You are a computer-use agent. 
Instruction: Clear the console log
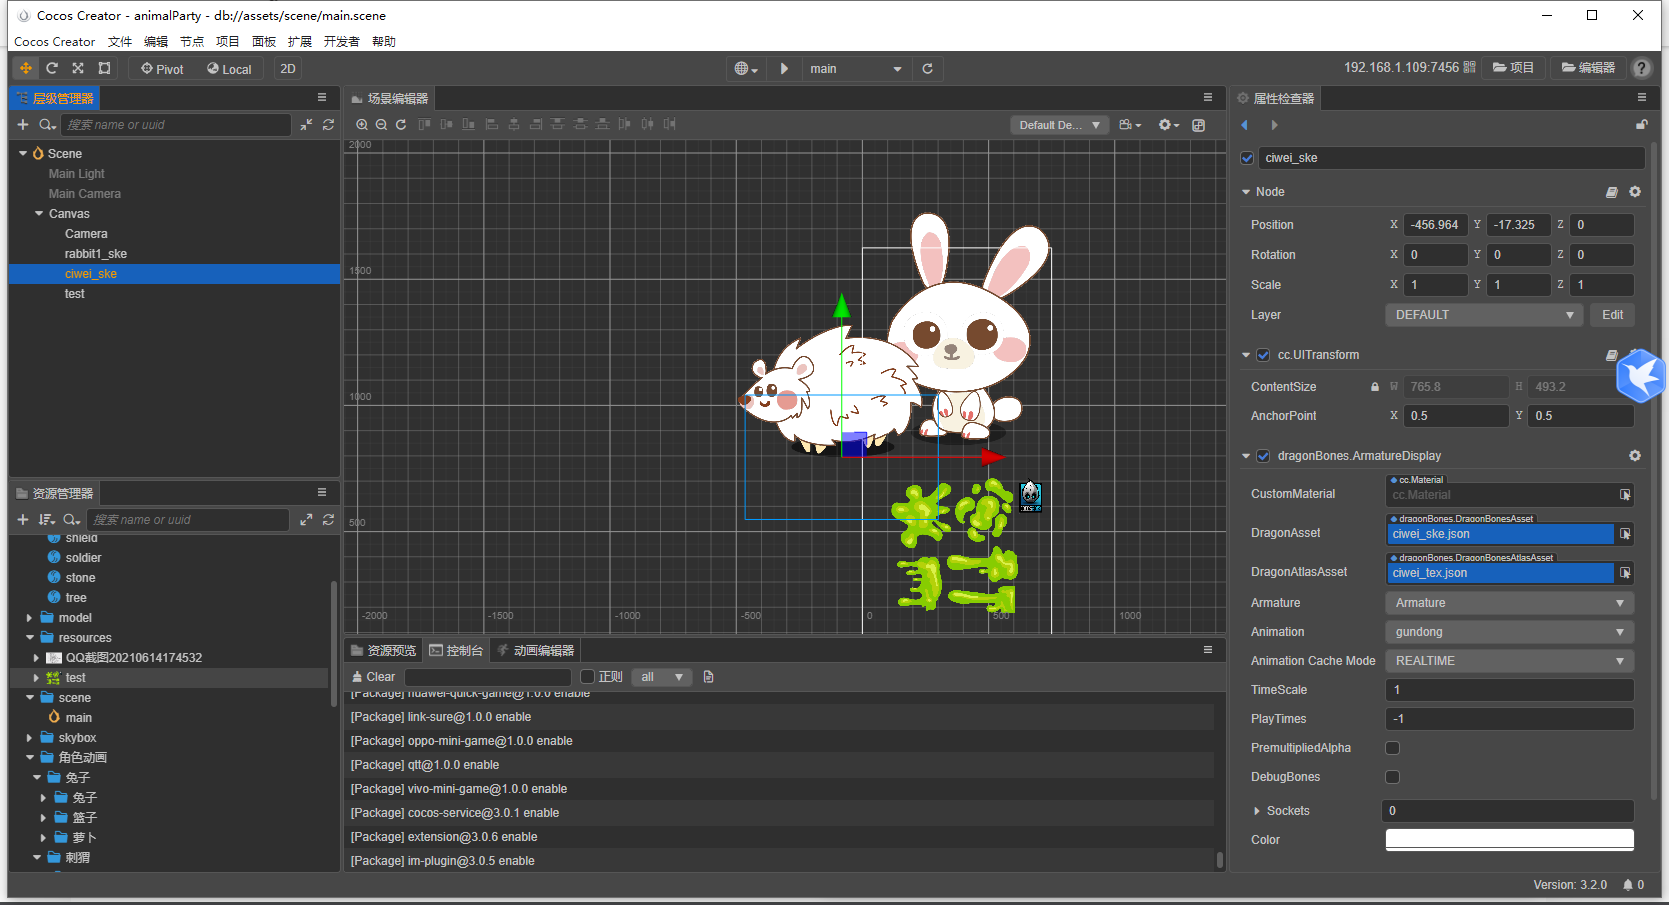[x=373, y=677]
